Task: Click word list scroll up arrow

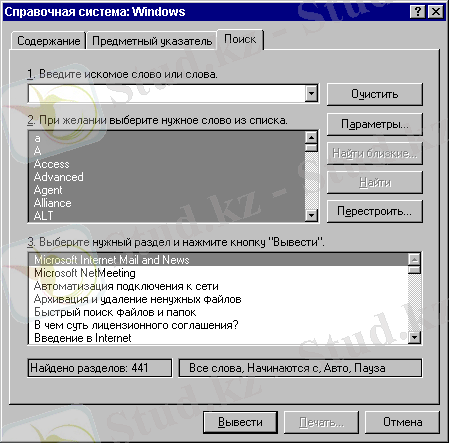Action: (311, 137)
